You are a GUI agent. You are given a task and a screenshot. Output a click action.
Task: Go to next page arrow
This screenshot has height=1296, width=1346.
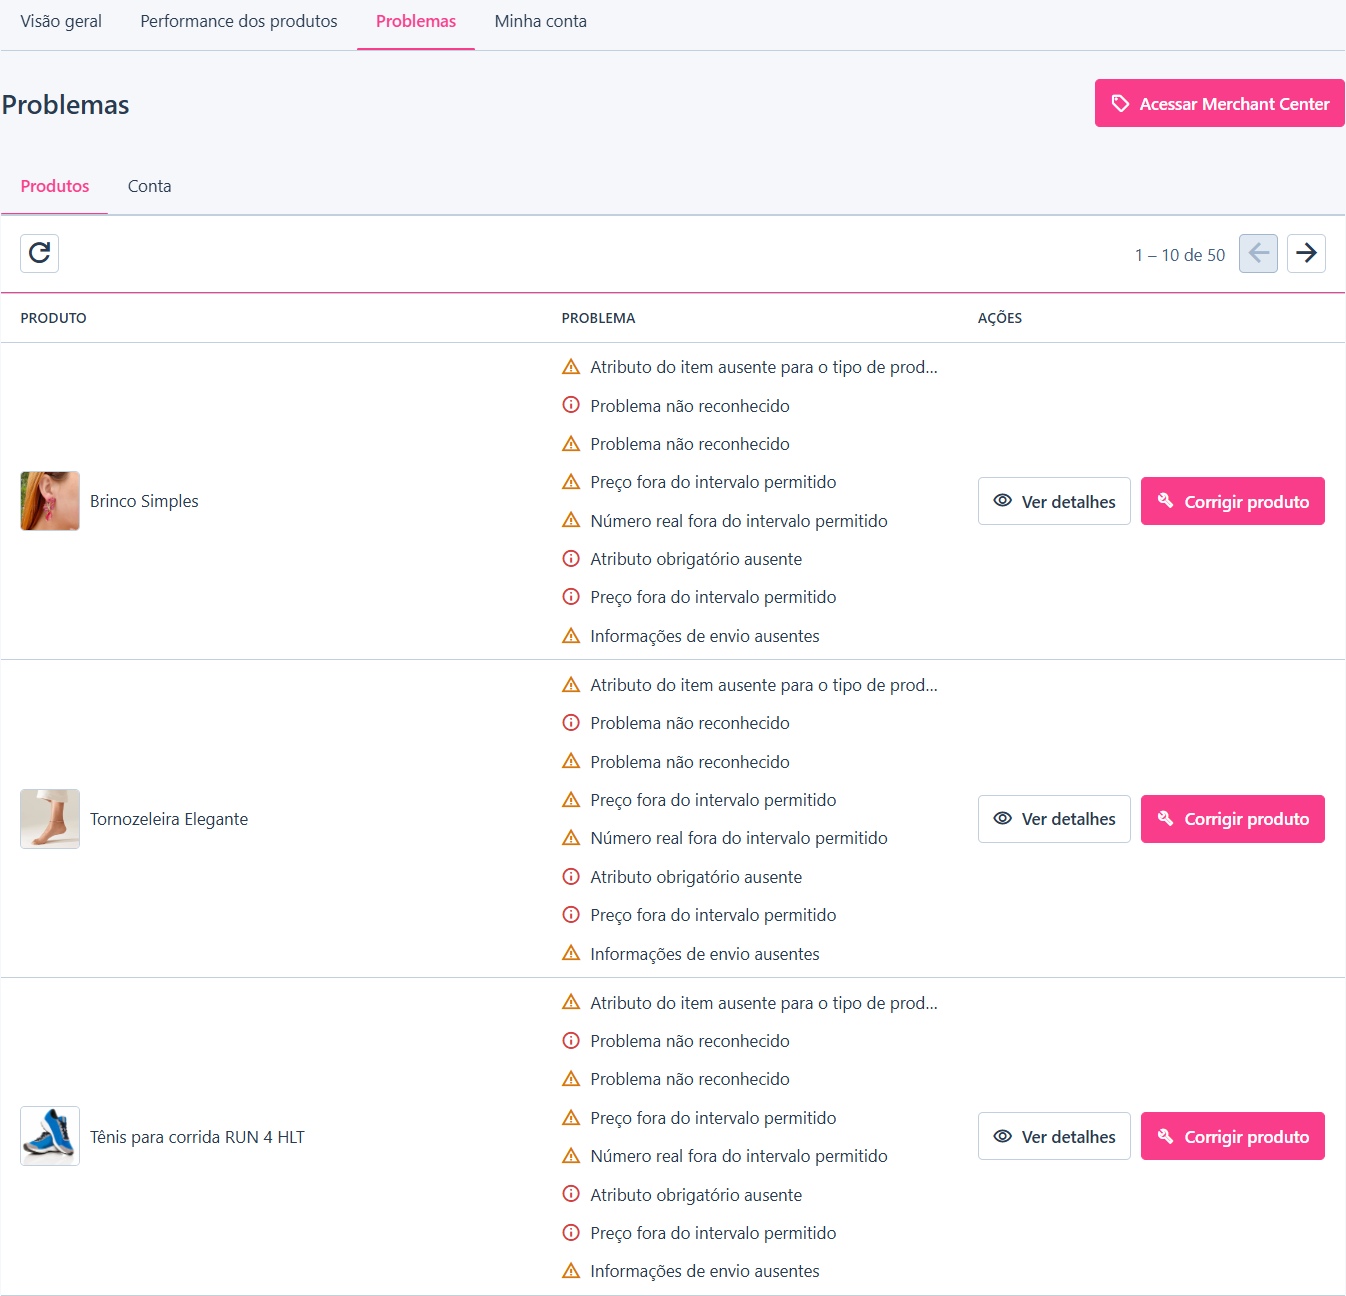(x=1306, y=253)
